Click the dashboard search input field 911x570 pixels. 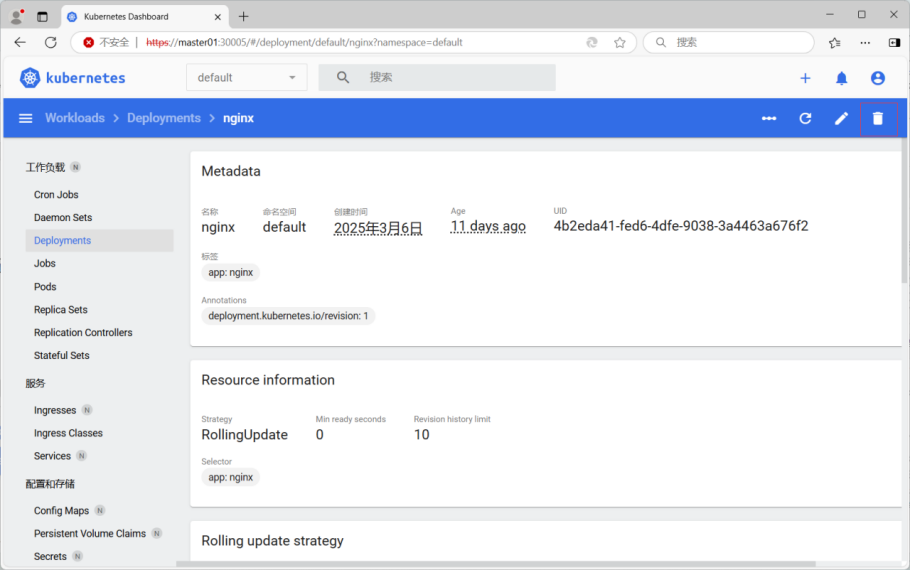point(437,77)
